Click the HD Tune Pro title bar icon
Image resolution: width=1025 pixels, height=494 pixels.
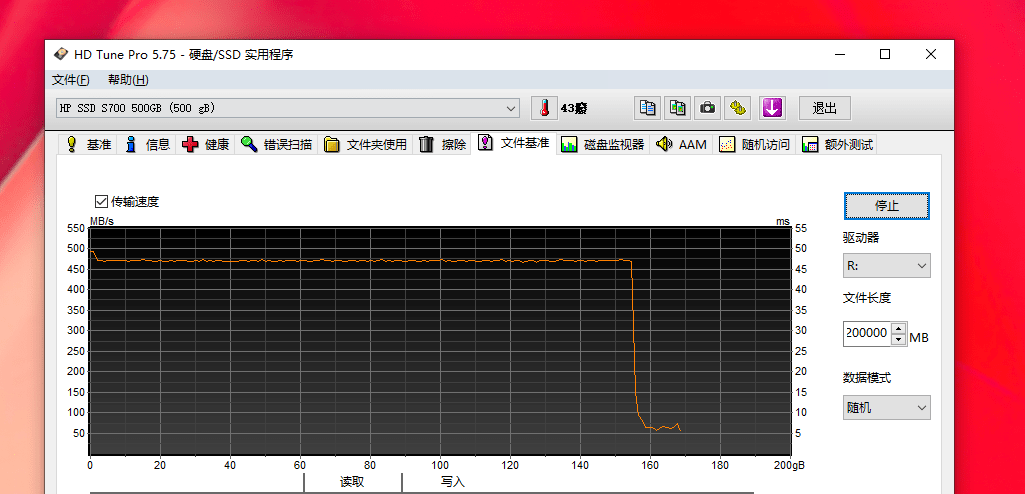(60, 54)
